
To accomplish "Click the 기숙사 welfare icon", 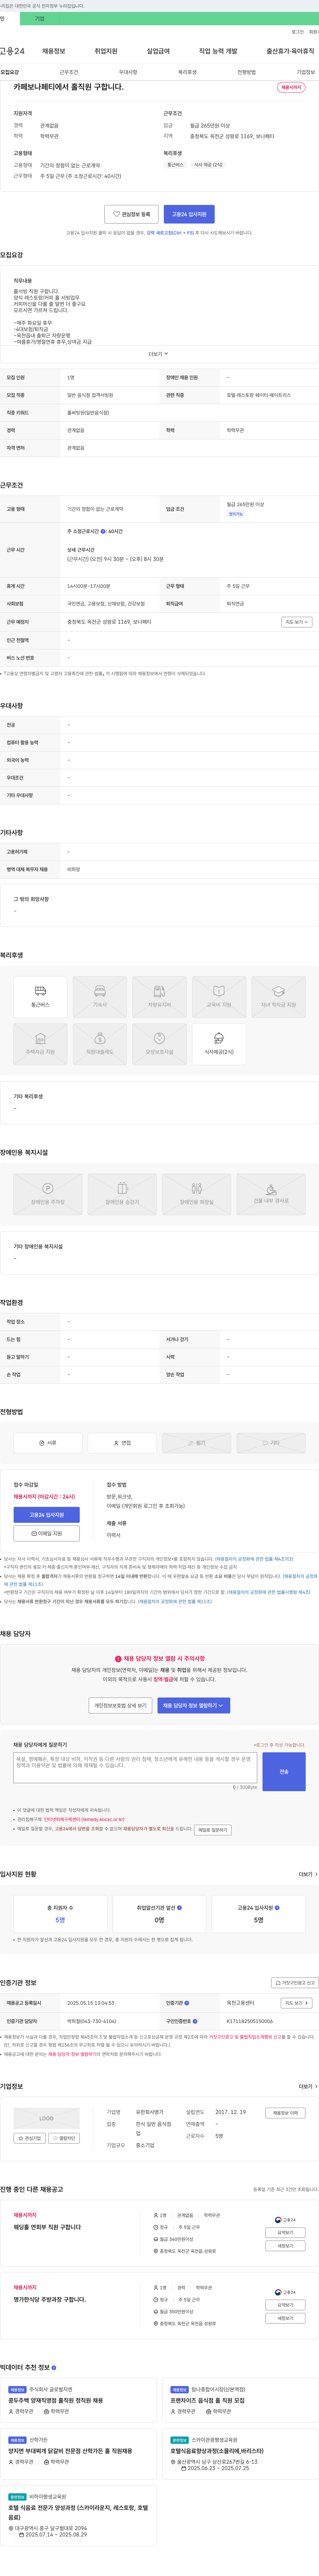I will [x=100, y=997].
